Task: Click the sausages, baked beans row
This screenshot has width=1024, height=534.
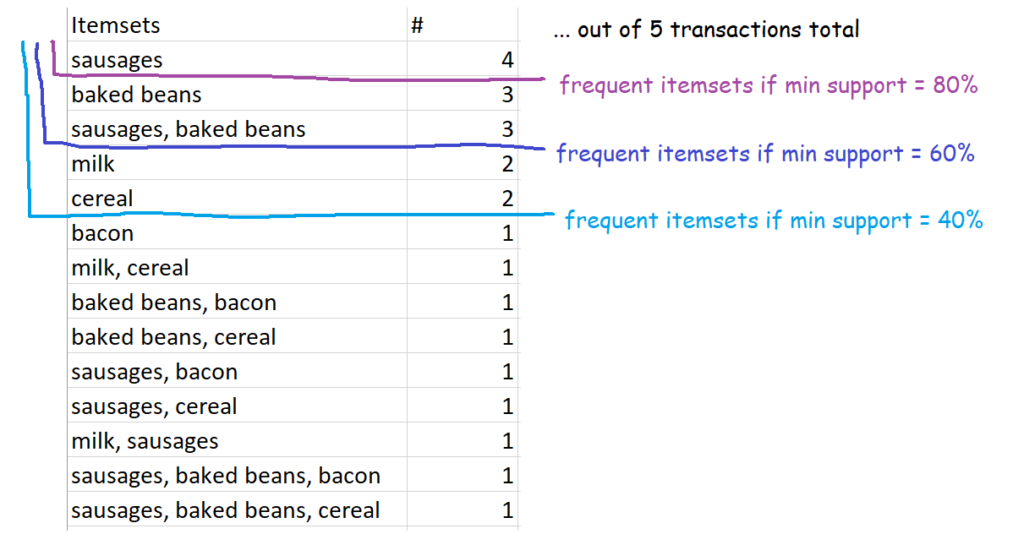Action: [x=293, y=129]
